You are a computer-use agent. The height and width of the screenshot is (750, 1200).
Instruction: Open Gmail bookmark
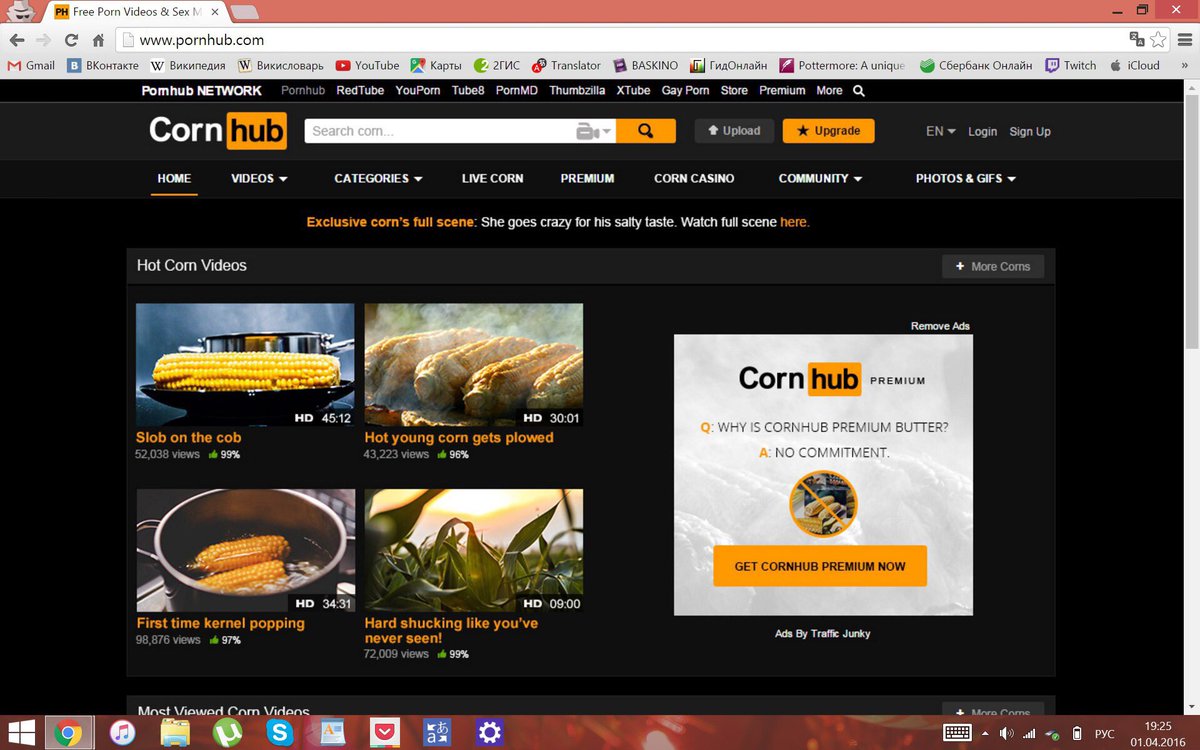(x=31, y=65)
